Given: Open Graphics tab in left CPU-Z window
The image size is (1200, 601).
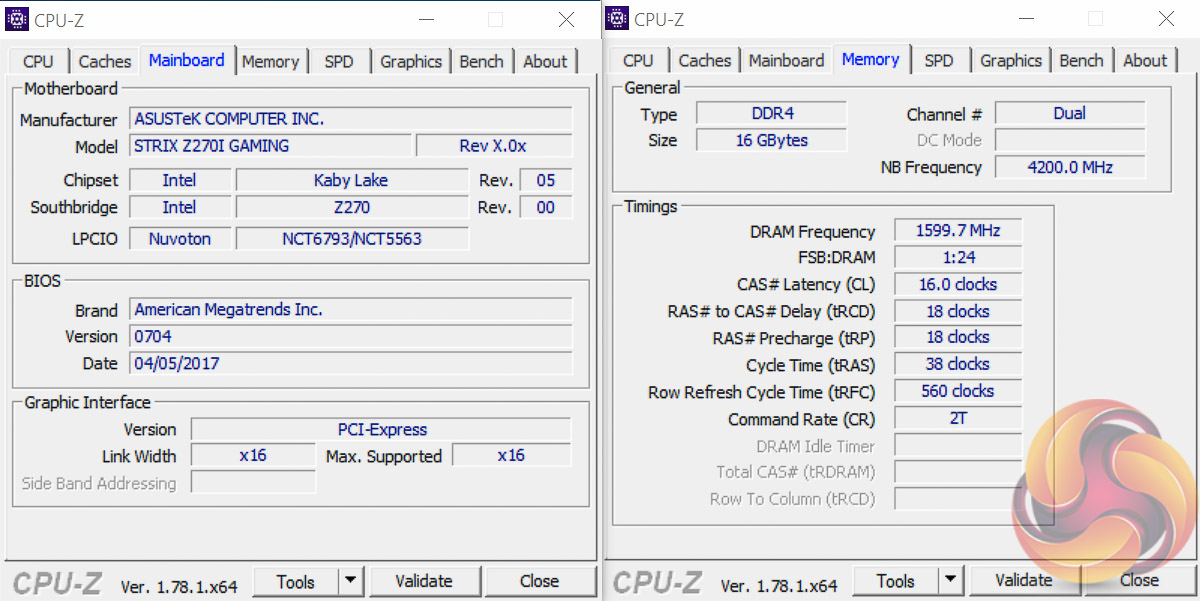Looking at the screenshot, I should pyautogui.click(x=411, y=61).
